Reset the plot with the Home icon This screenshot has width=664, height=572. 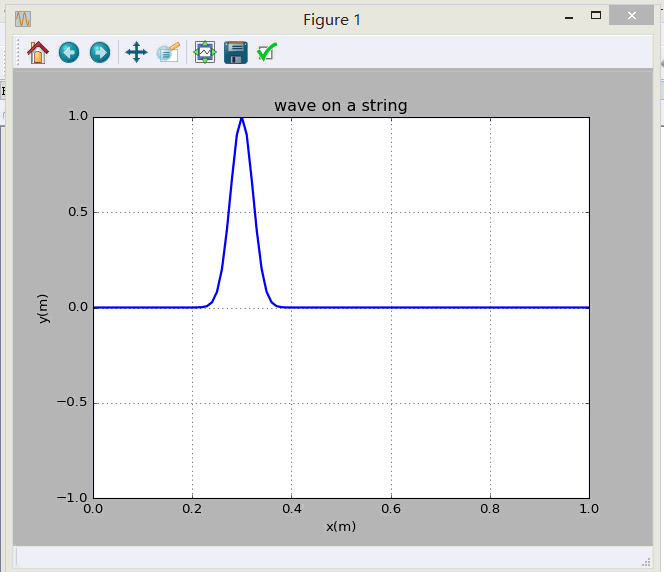coord(38,53)
